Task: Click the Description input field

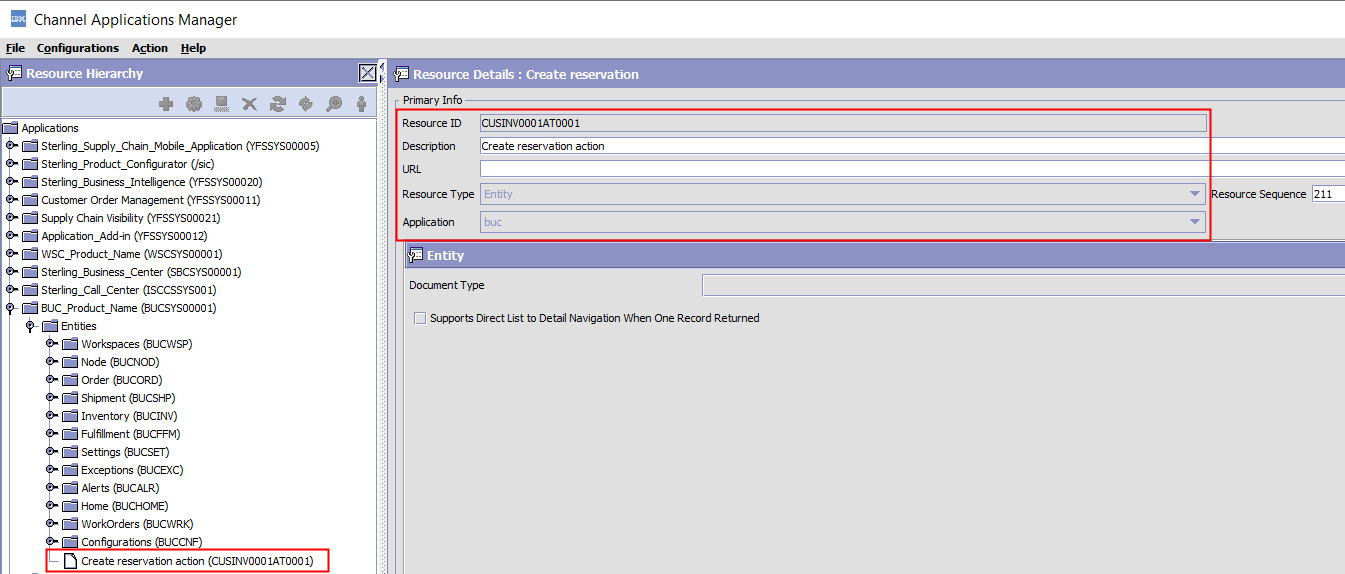Action: click(912, 146)
